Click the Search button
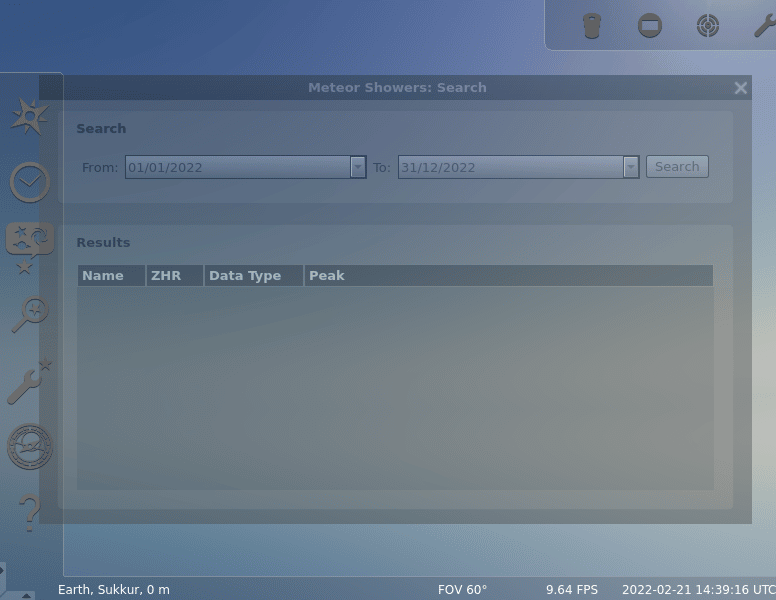 [x=677, y=166]
